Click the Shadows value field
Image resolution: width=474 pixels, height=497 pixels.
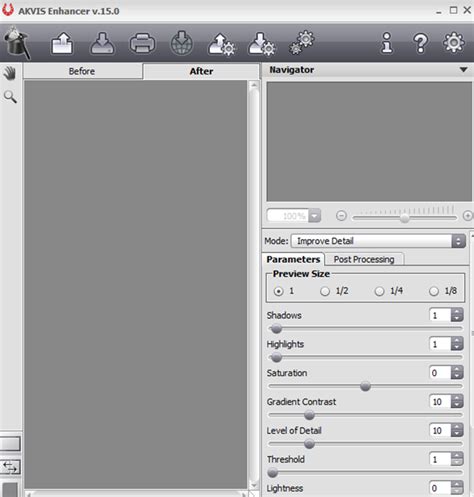[440, 315]
